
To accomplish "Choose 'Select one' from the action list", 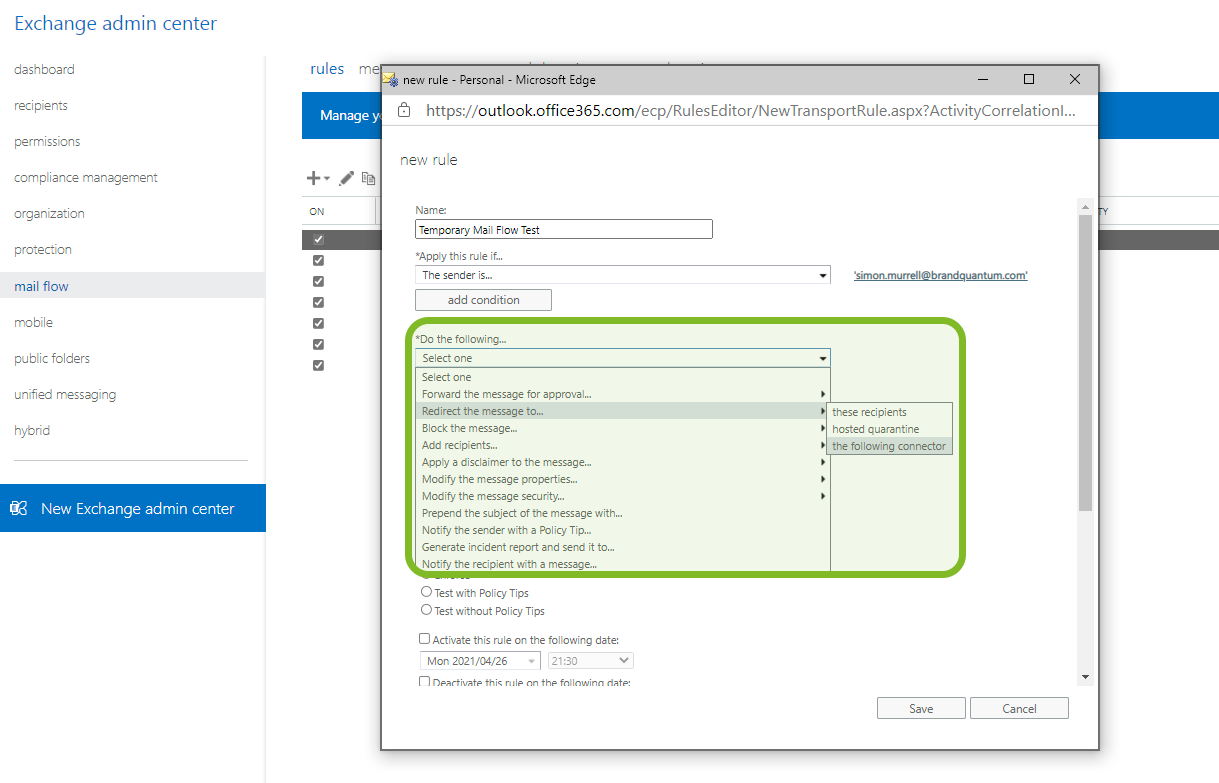I will tap(622, 377).
